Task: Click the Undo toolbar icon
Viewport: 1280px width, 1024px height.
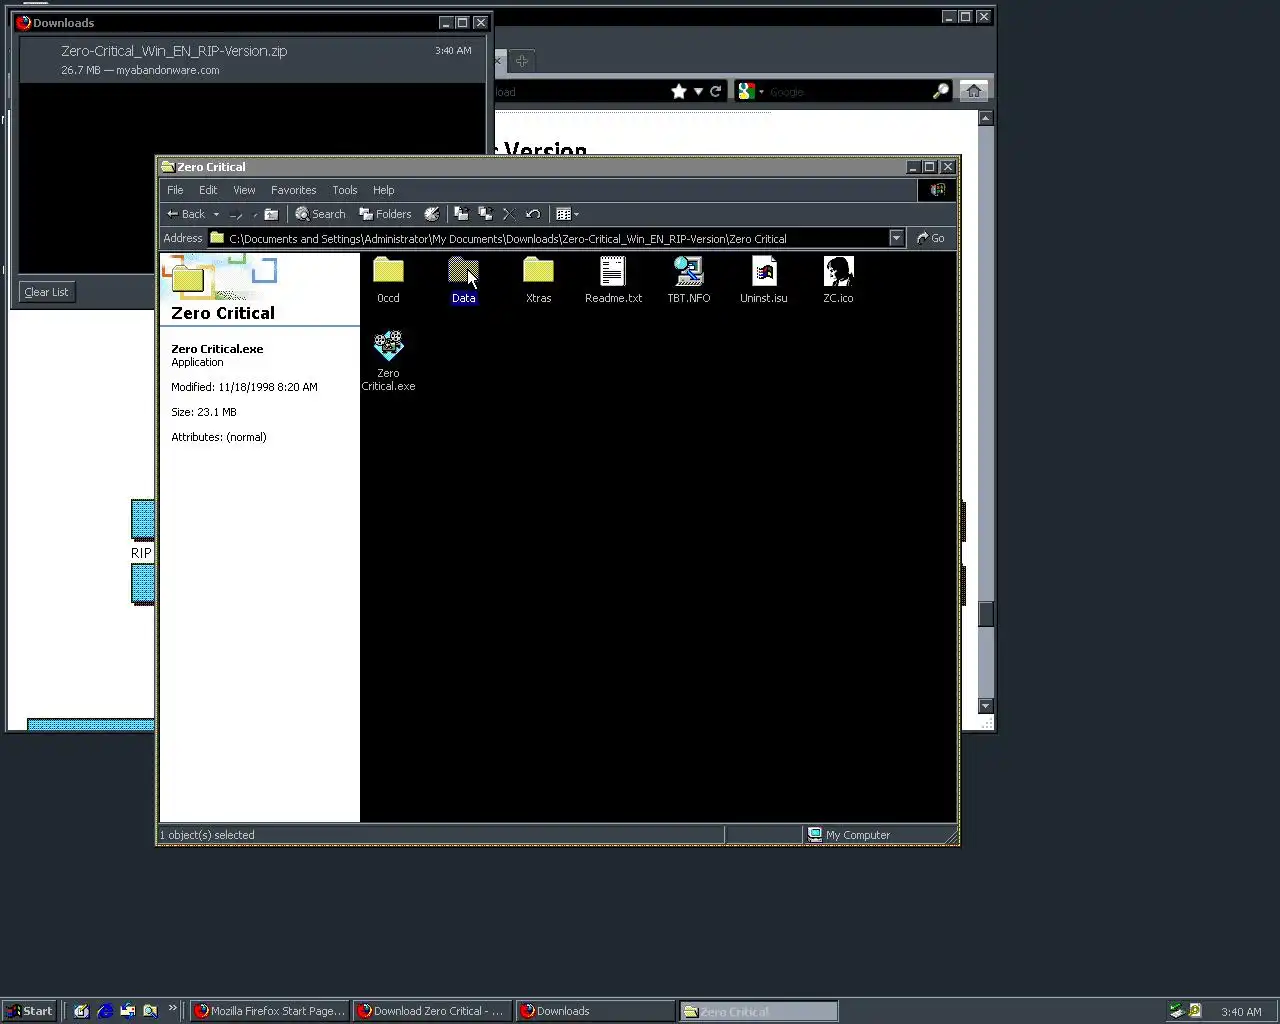Action: [533, 214]
